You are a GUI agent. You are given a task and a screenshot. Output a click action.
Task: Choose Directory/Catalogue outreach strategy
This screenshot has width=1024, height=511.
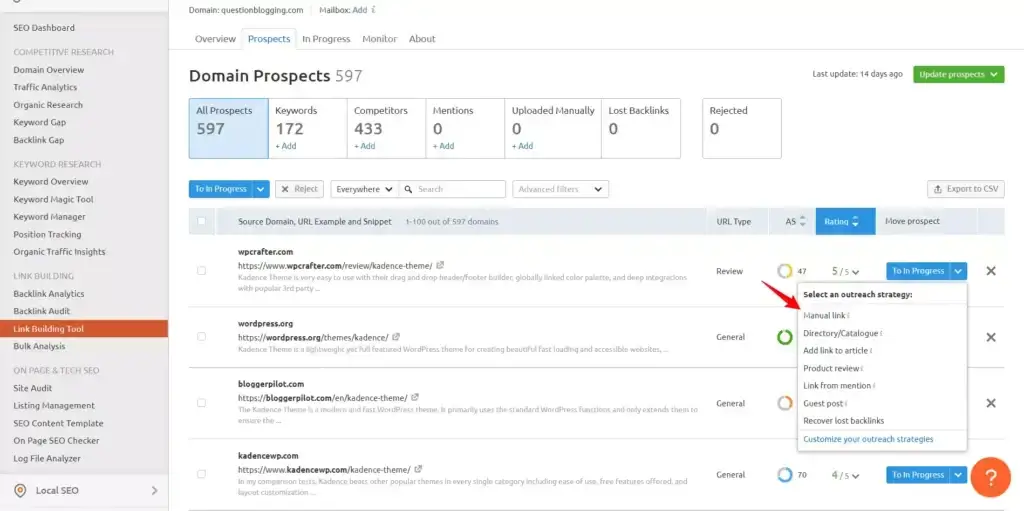[840, 333]
